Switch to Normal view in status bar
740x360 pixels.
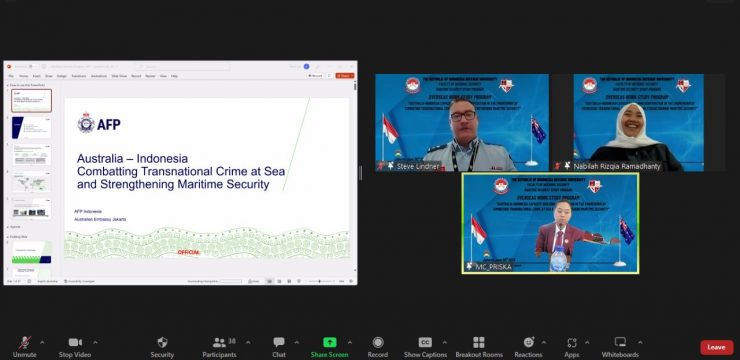(x=269, y=281)
